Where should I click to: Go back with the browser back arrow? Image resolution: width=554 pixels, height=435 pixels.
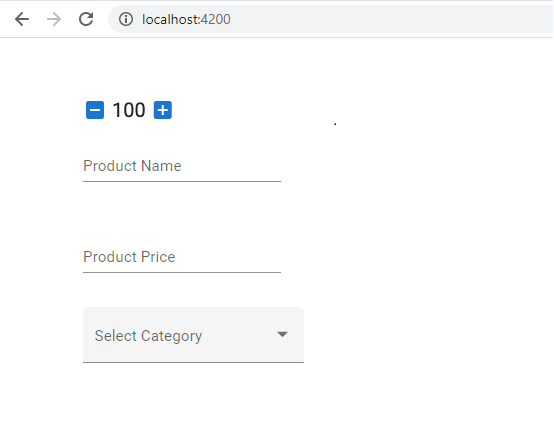(x=22, y=19)
